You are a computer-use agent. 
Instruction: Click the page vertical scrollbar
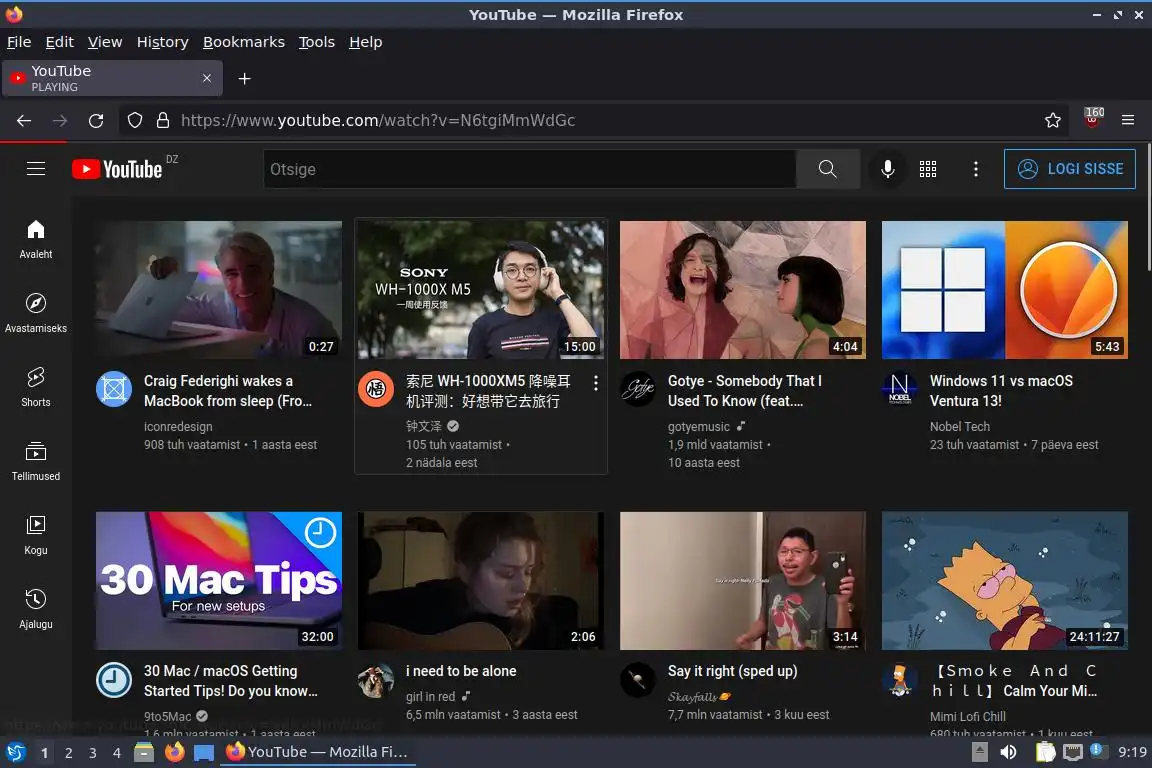coord(1148,209)
